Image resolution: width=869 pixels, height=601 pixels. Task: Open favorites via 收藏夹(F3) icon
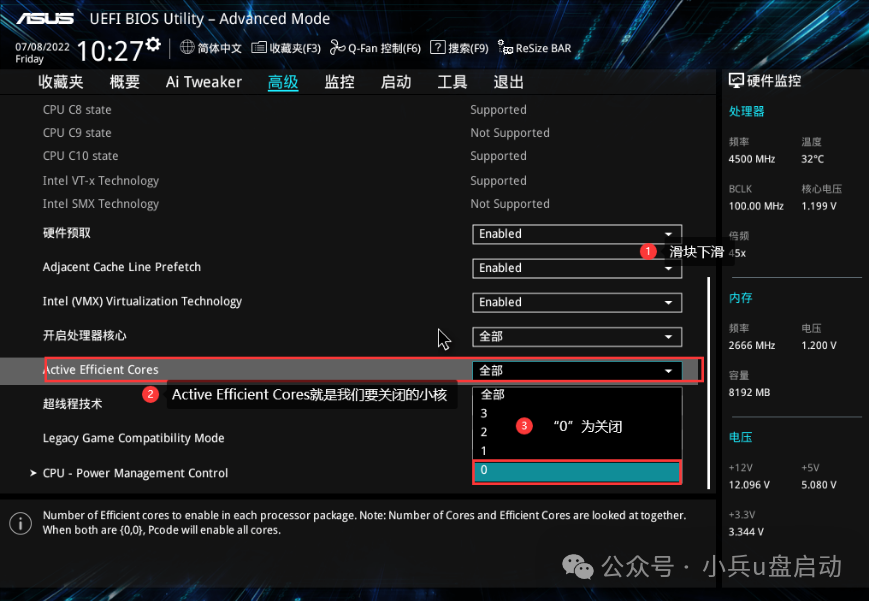pyautogui.click(x=258, y=48)
